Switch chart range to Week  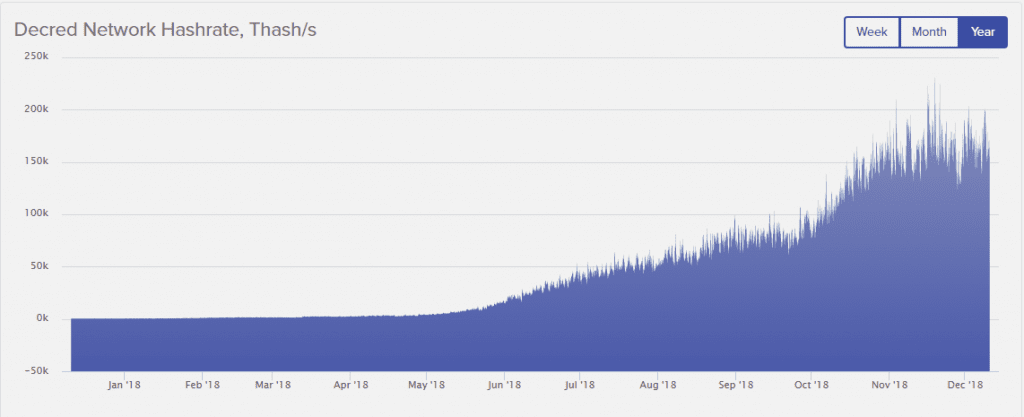[x=872, y=32]
